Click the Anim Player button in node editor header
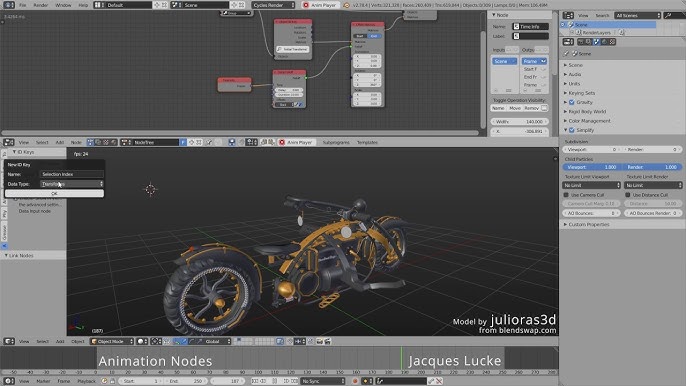 [296, 142]
